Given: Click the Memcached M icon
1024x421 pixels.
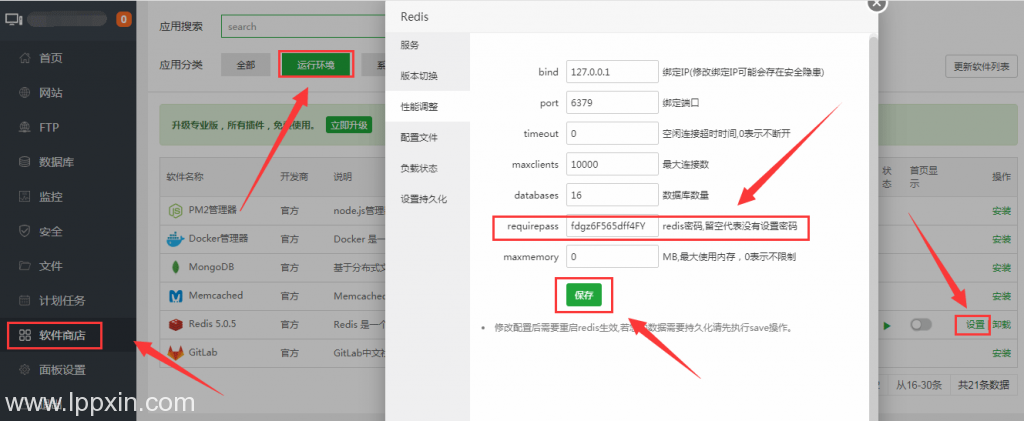Looking at the screenshot, I should [175, 296].
